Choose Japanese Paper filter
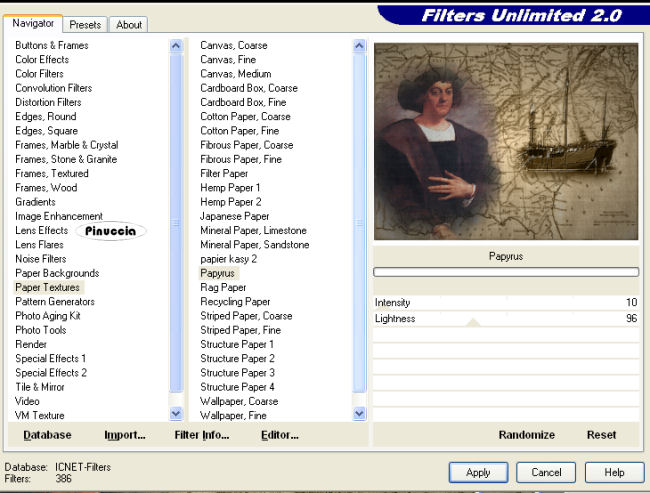The width and height of the screenshot is (650, 493). coord(235,216)
